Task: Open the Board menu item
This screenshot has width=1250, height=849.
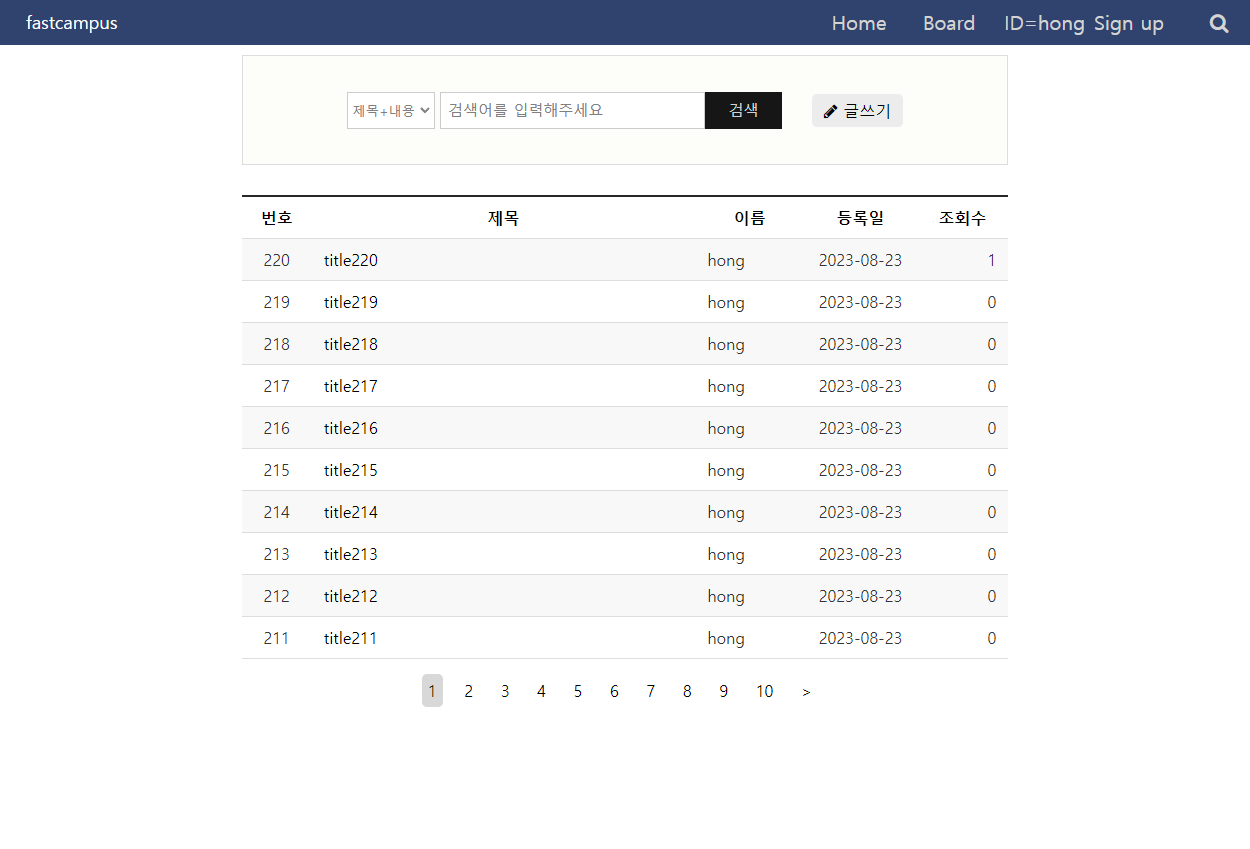Action: (x=949, y=23)
